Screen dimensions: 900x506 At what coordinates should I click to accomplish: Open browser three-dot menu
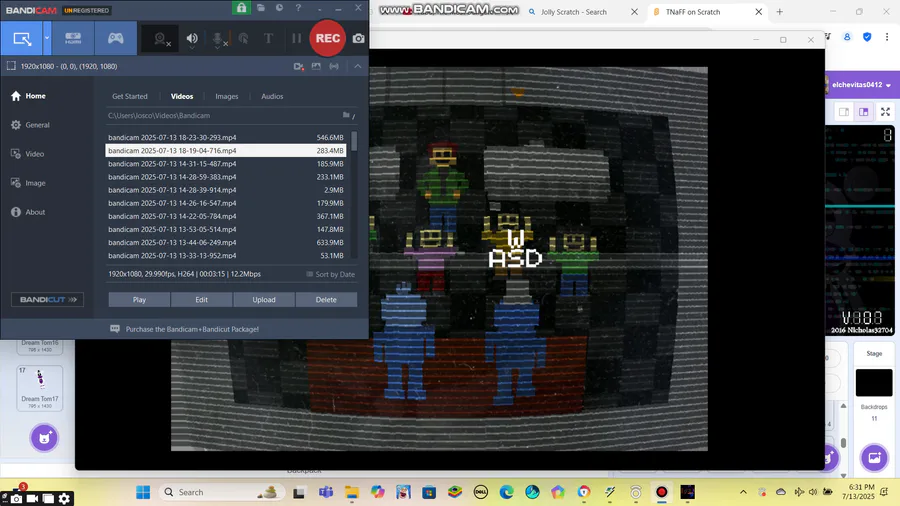pos(887,37)
